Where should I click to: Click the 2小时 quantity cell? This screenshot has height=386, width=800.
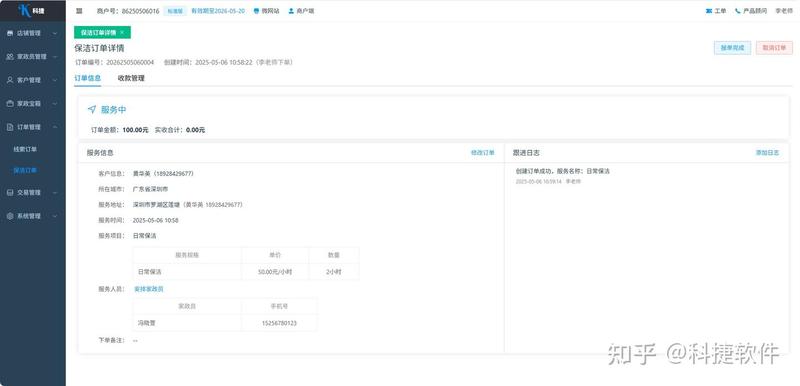coord(334,272)
